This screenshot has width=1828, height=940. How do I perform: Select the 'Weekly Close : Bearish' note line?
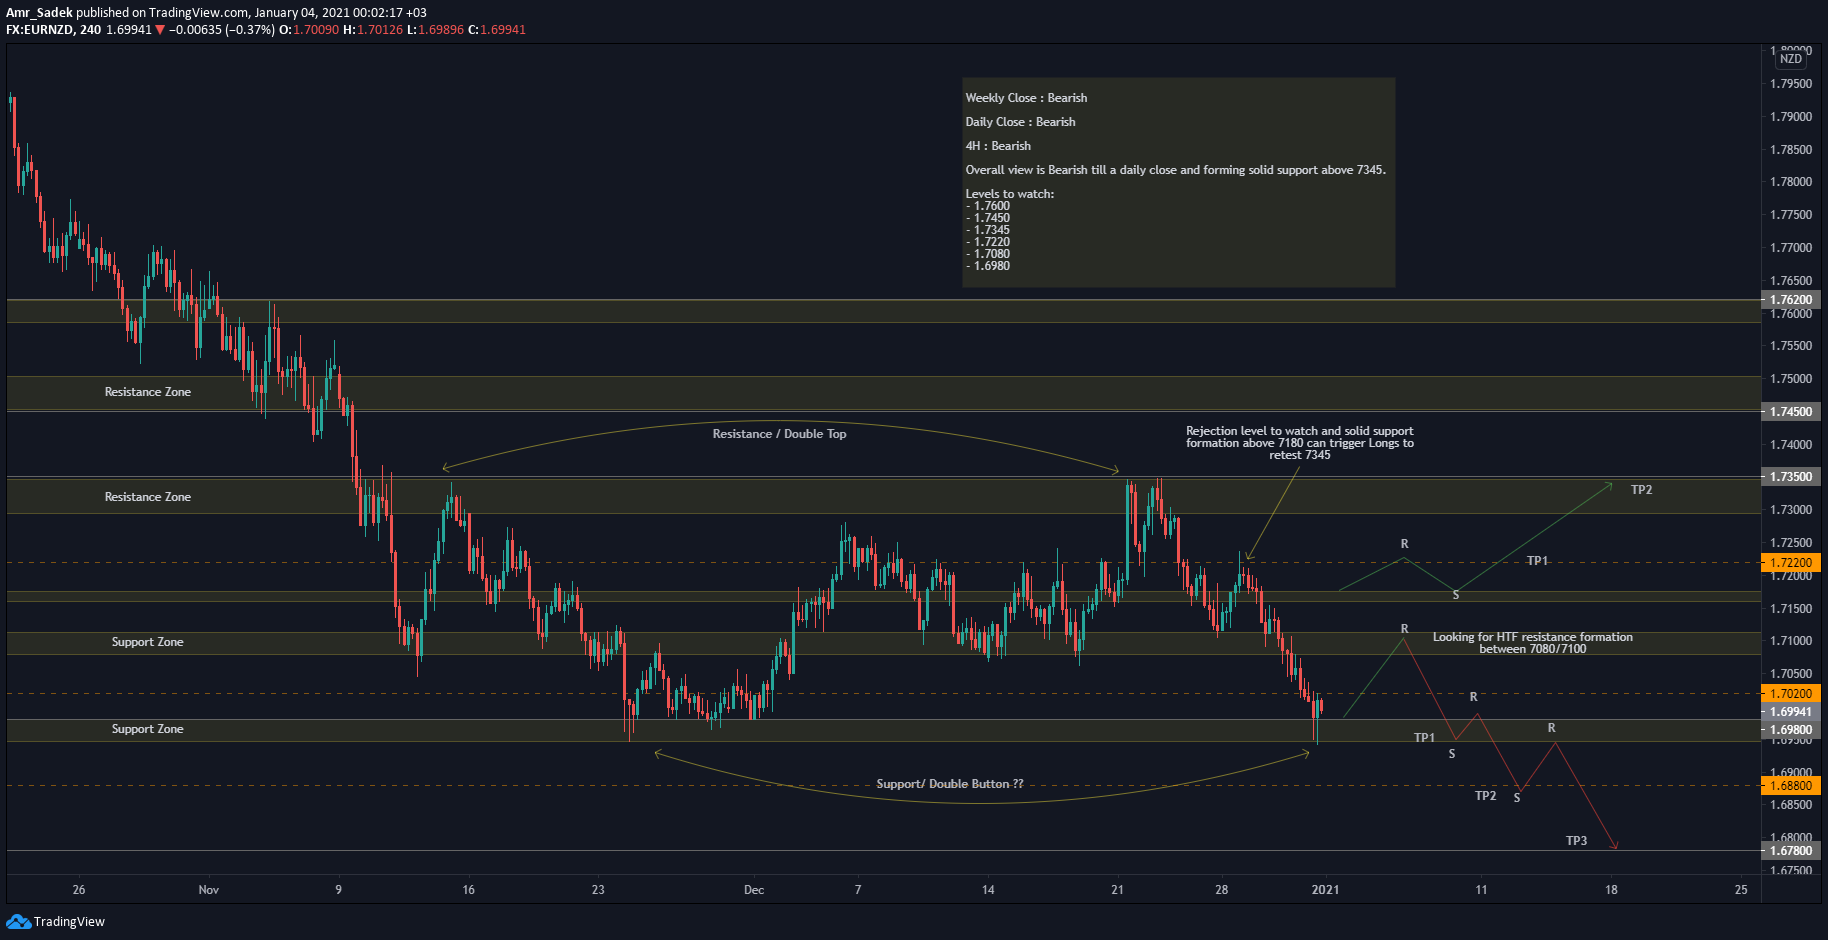[1026, 98]
